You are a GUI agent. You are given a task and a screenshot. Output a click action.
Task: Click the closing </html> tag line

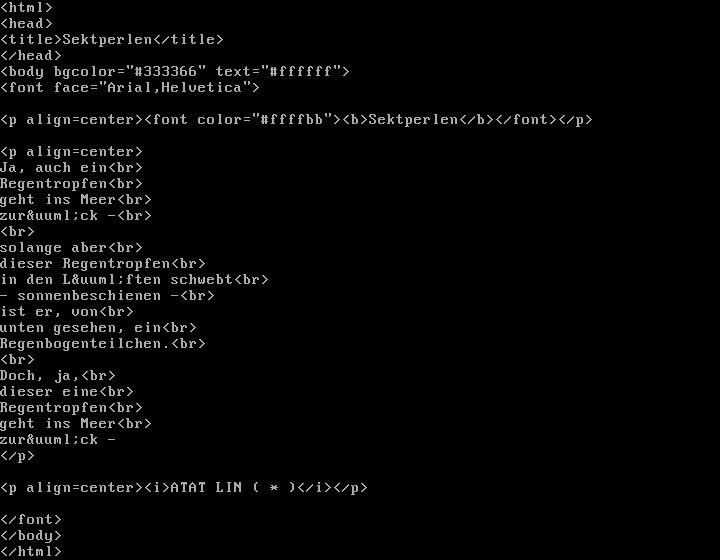point(30,552)
